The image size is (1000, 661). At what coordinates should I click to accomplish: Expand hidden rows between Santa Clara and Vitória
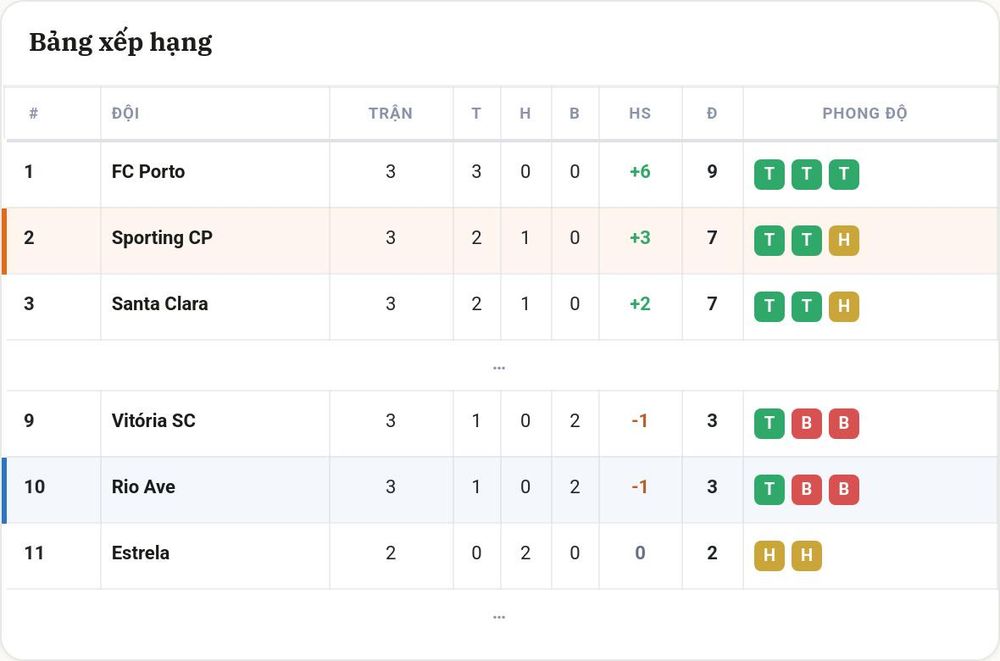pyautogui.click(x=499, y=368)
